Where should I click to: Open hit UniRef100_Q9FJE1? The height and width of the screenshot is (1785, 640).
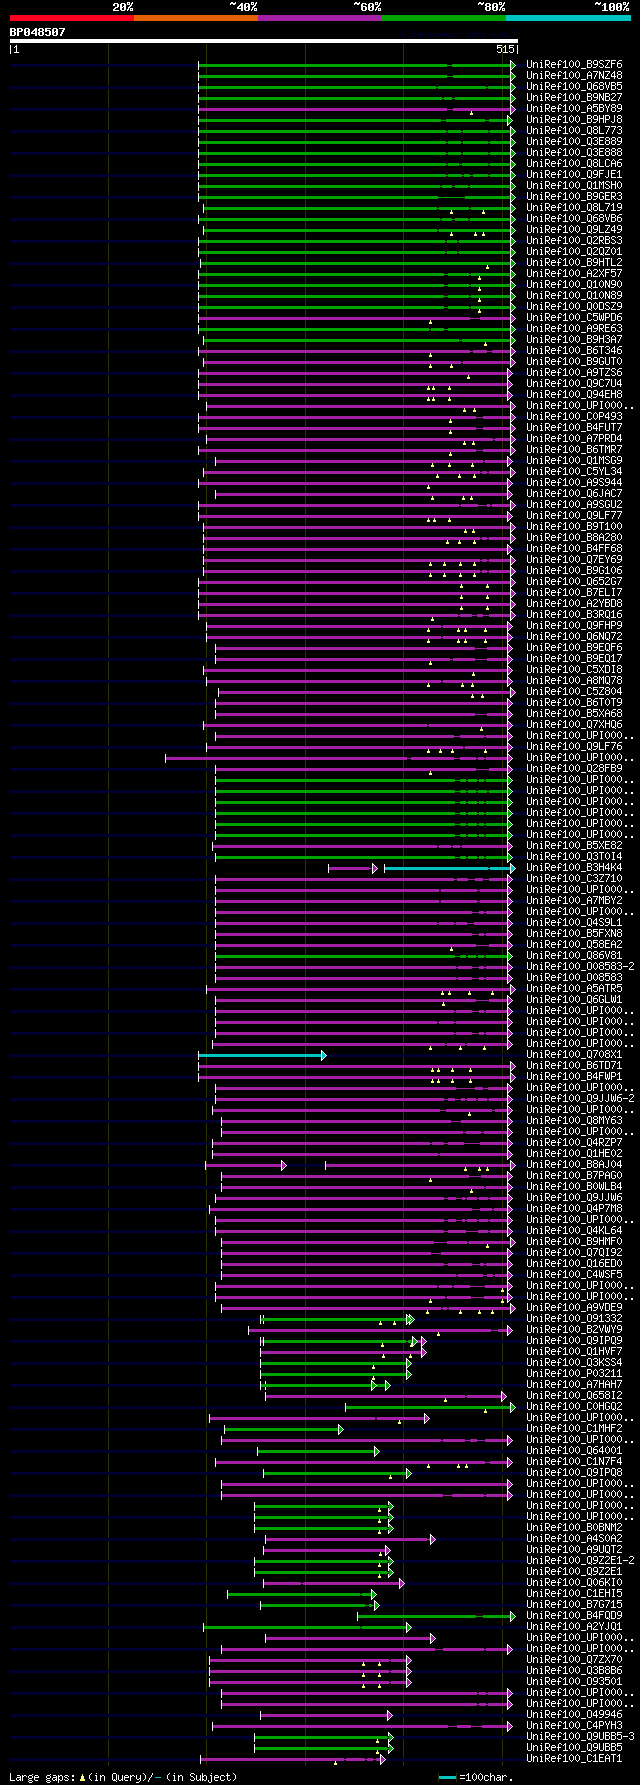pyautogui.click(x=574, y=175)
